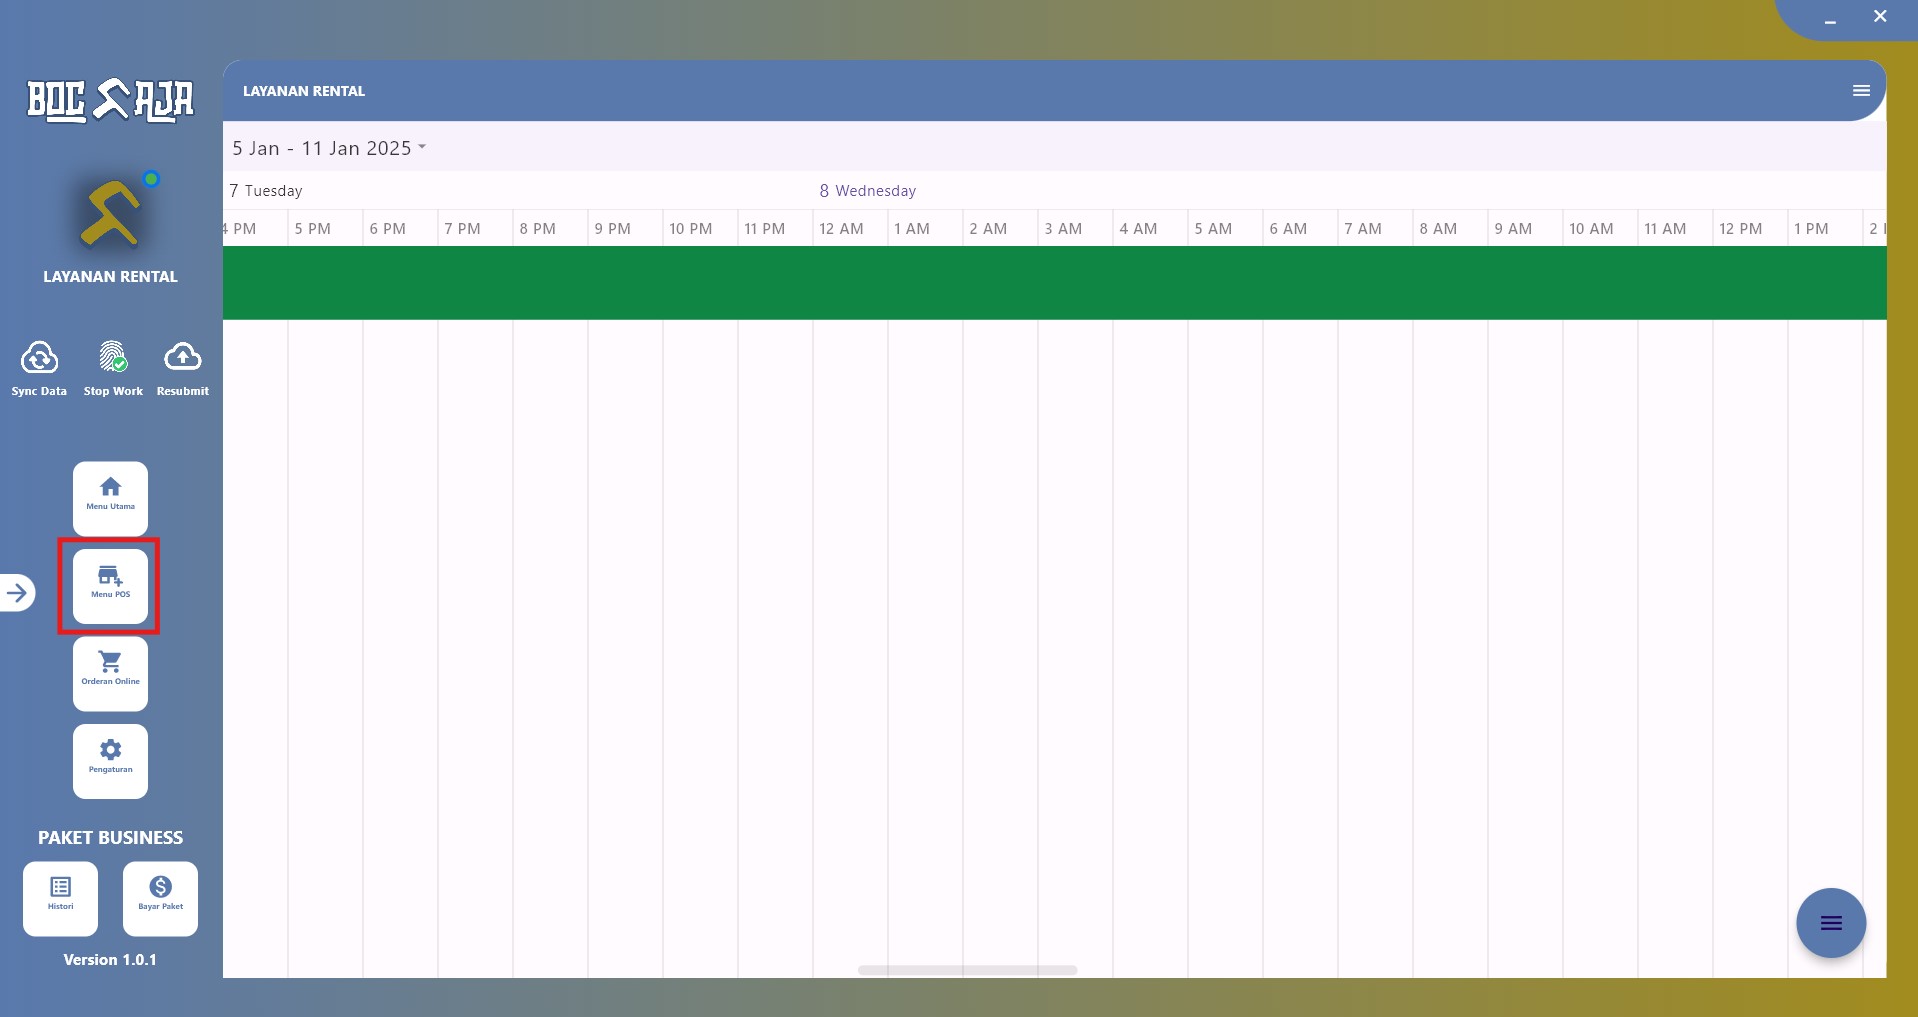Click the round floating menu button
Viewport: 1918px width, 1017px height.
[1831, 923]
